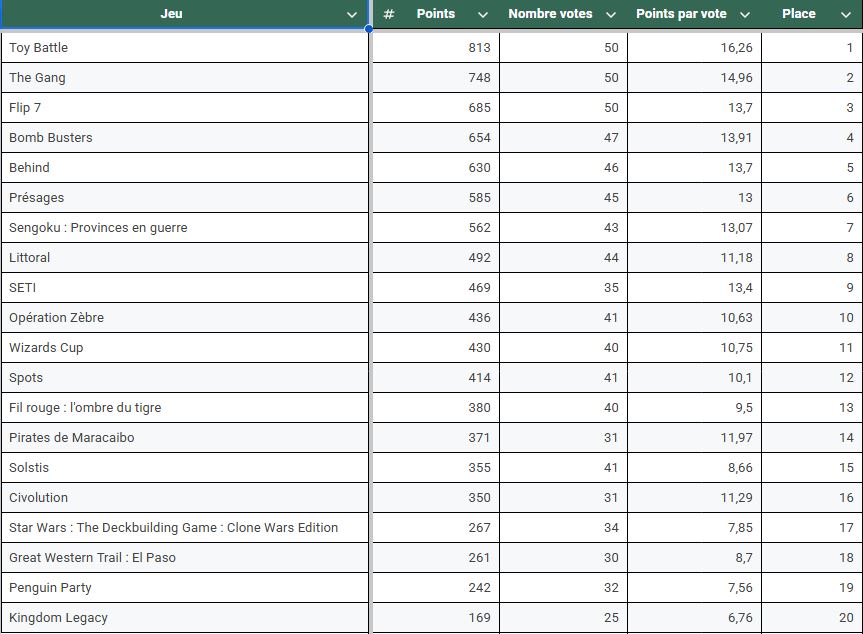
Task: Click the 469 points cell for SETI
Action: pos(436,287)
